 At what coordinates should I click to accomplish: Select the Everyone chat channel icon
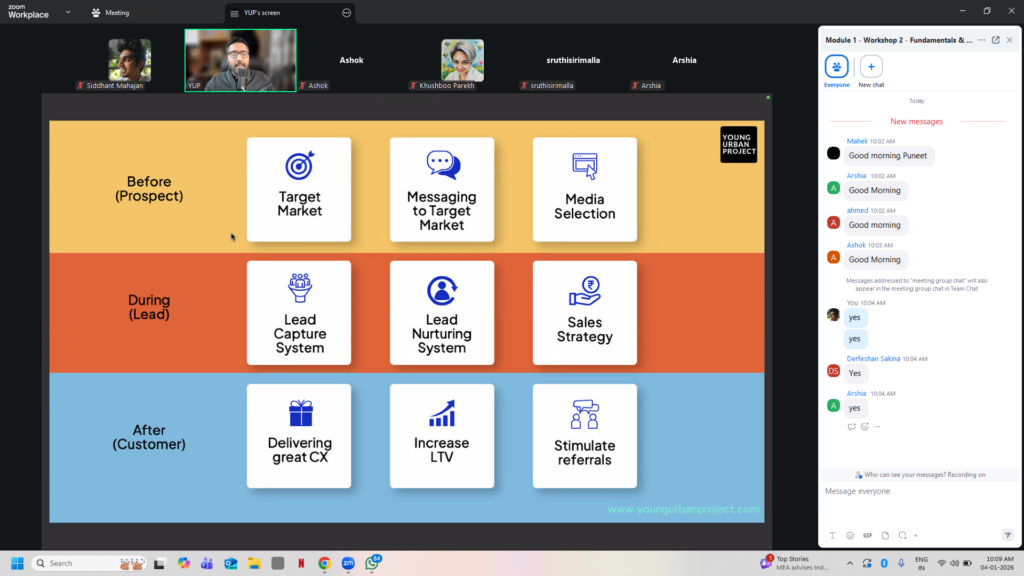pos(836,67)
